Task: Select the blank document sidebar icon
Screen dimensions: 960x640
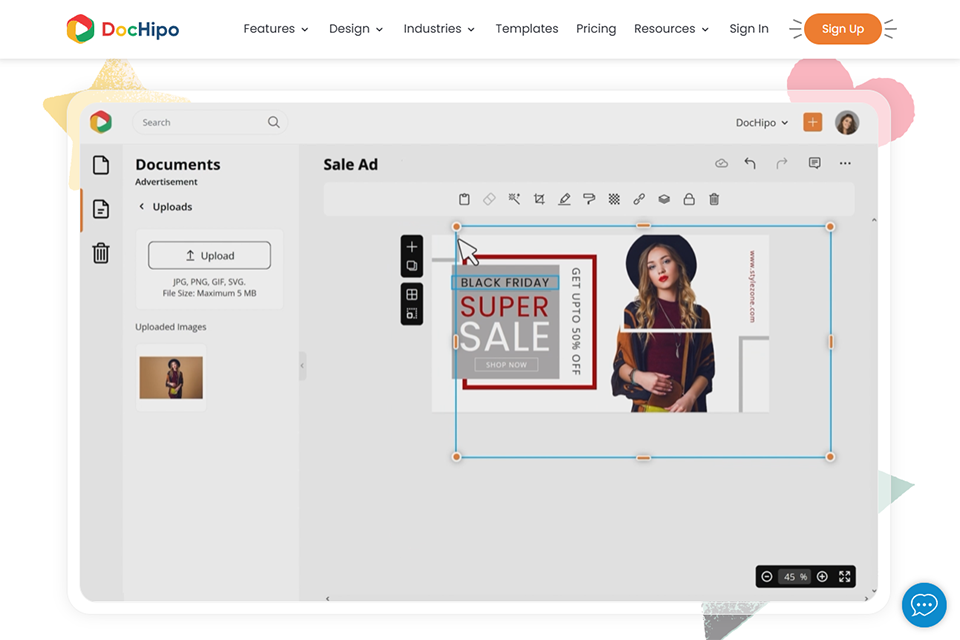Action: coord(101,165)
